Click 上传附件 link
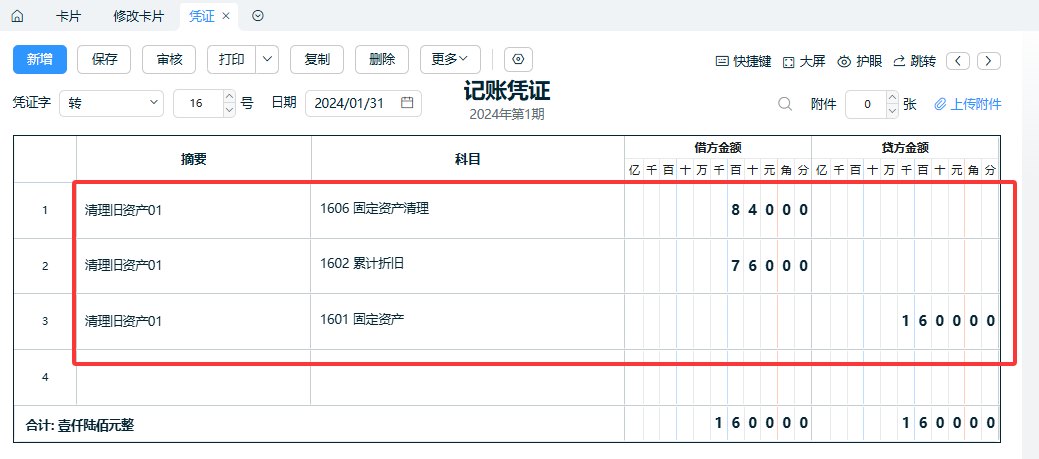Image resolution: width=1039 pixels, height=459 pixels. 967,104
